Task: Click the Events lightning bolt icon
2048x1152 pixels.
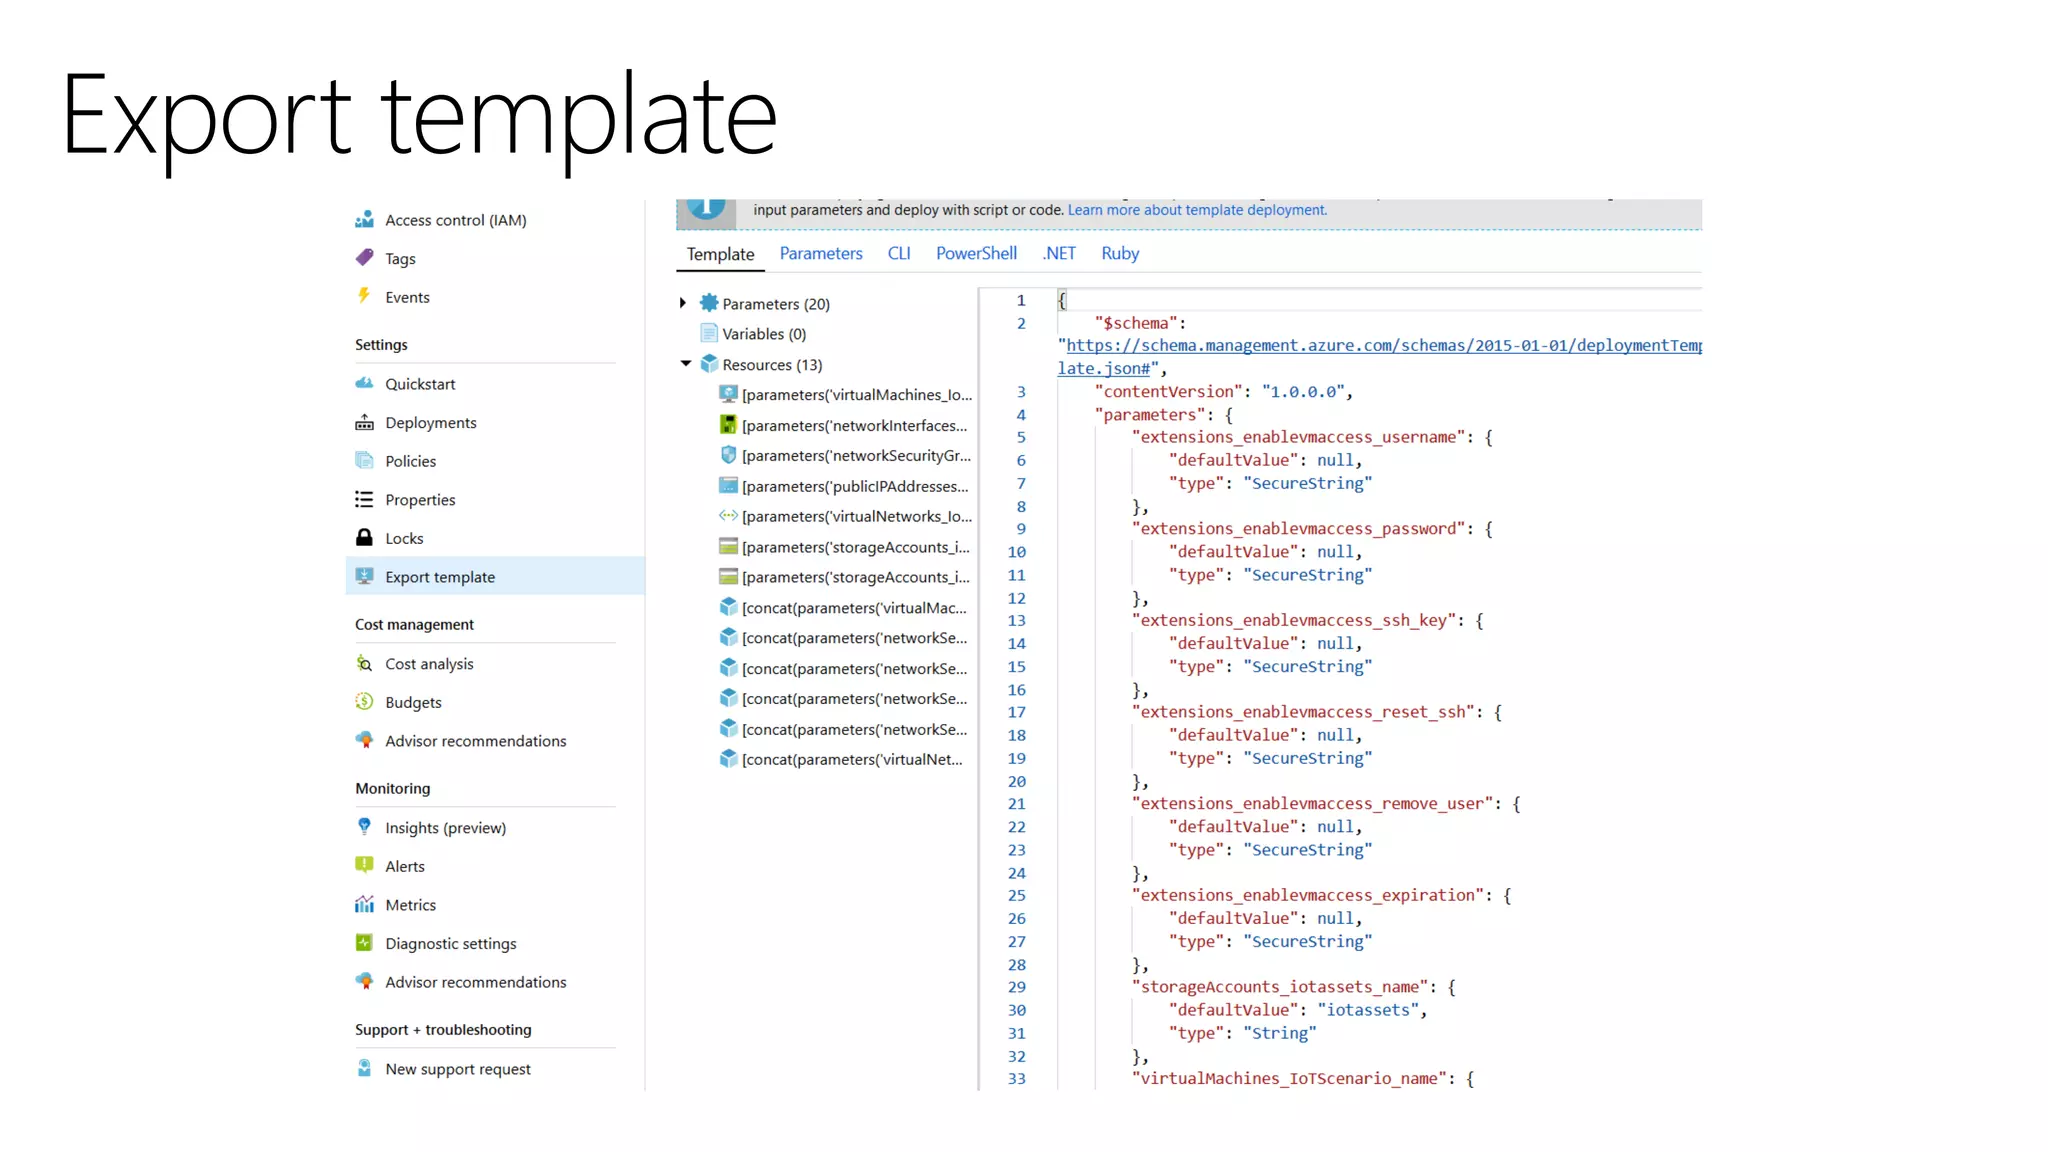Action: (364, 296)
